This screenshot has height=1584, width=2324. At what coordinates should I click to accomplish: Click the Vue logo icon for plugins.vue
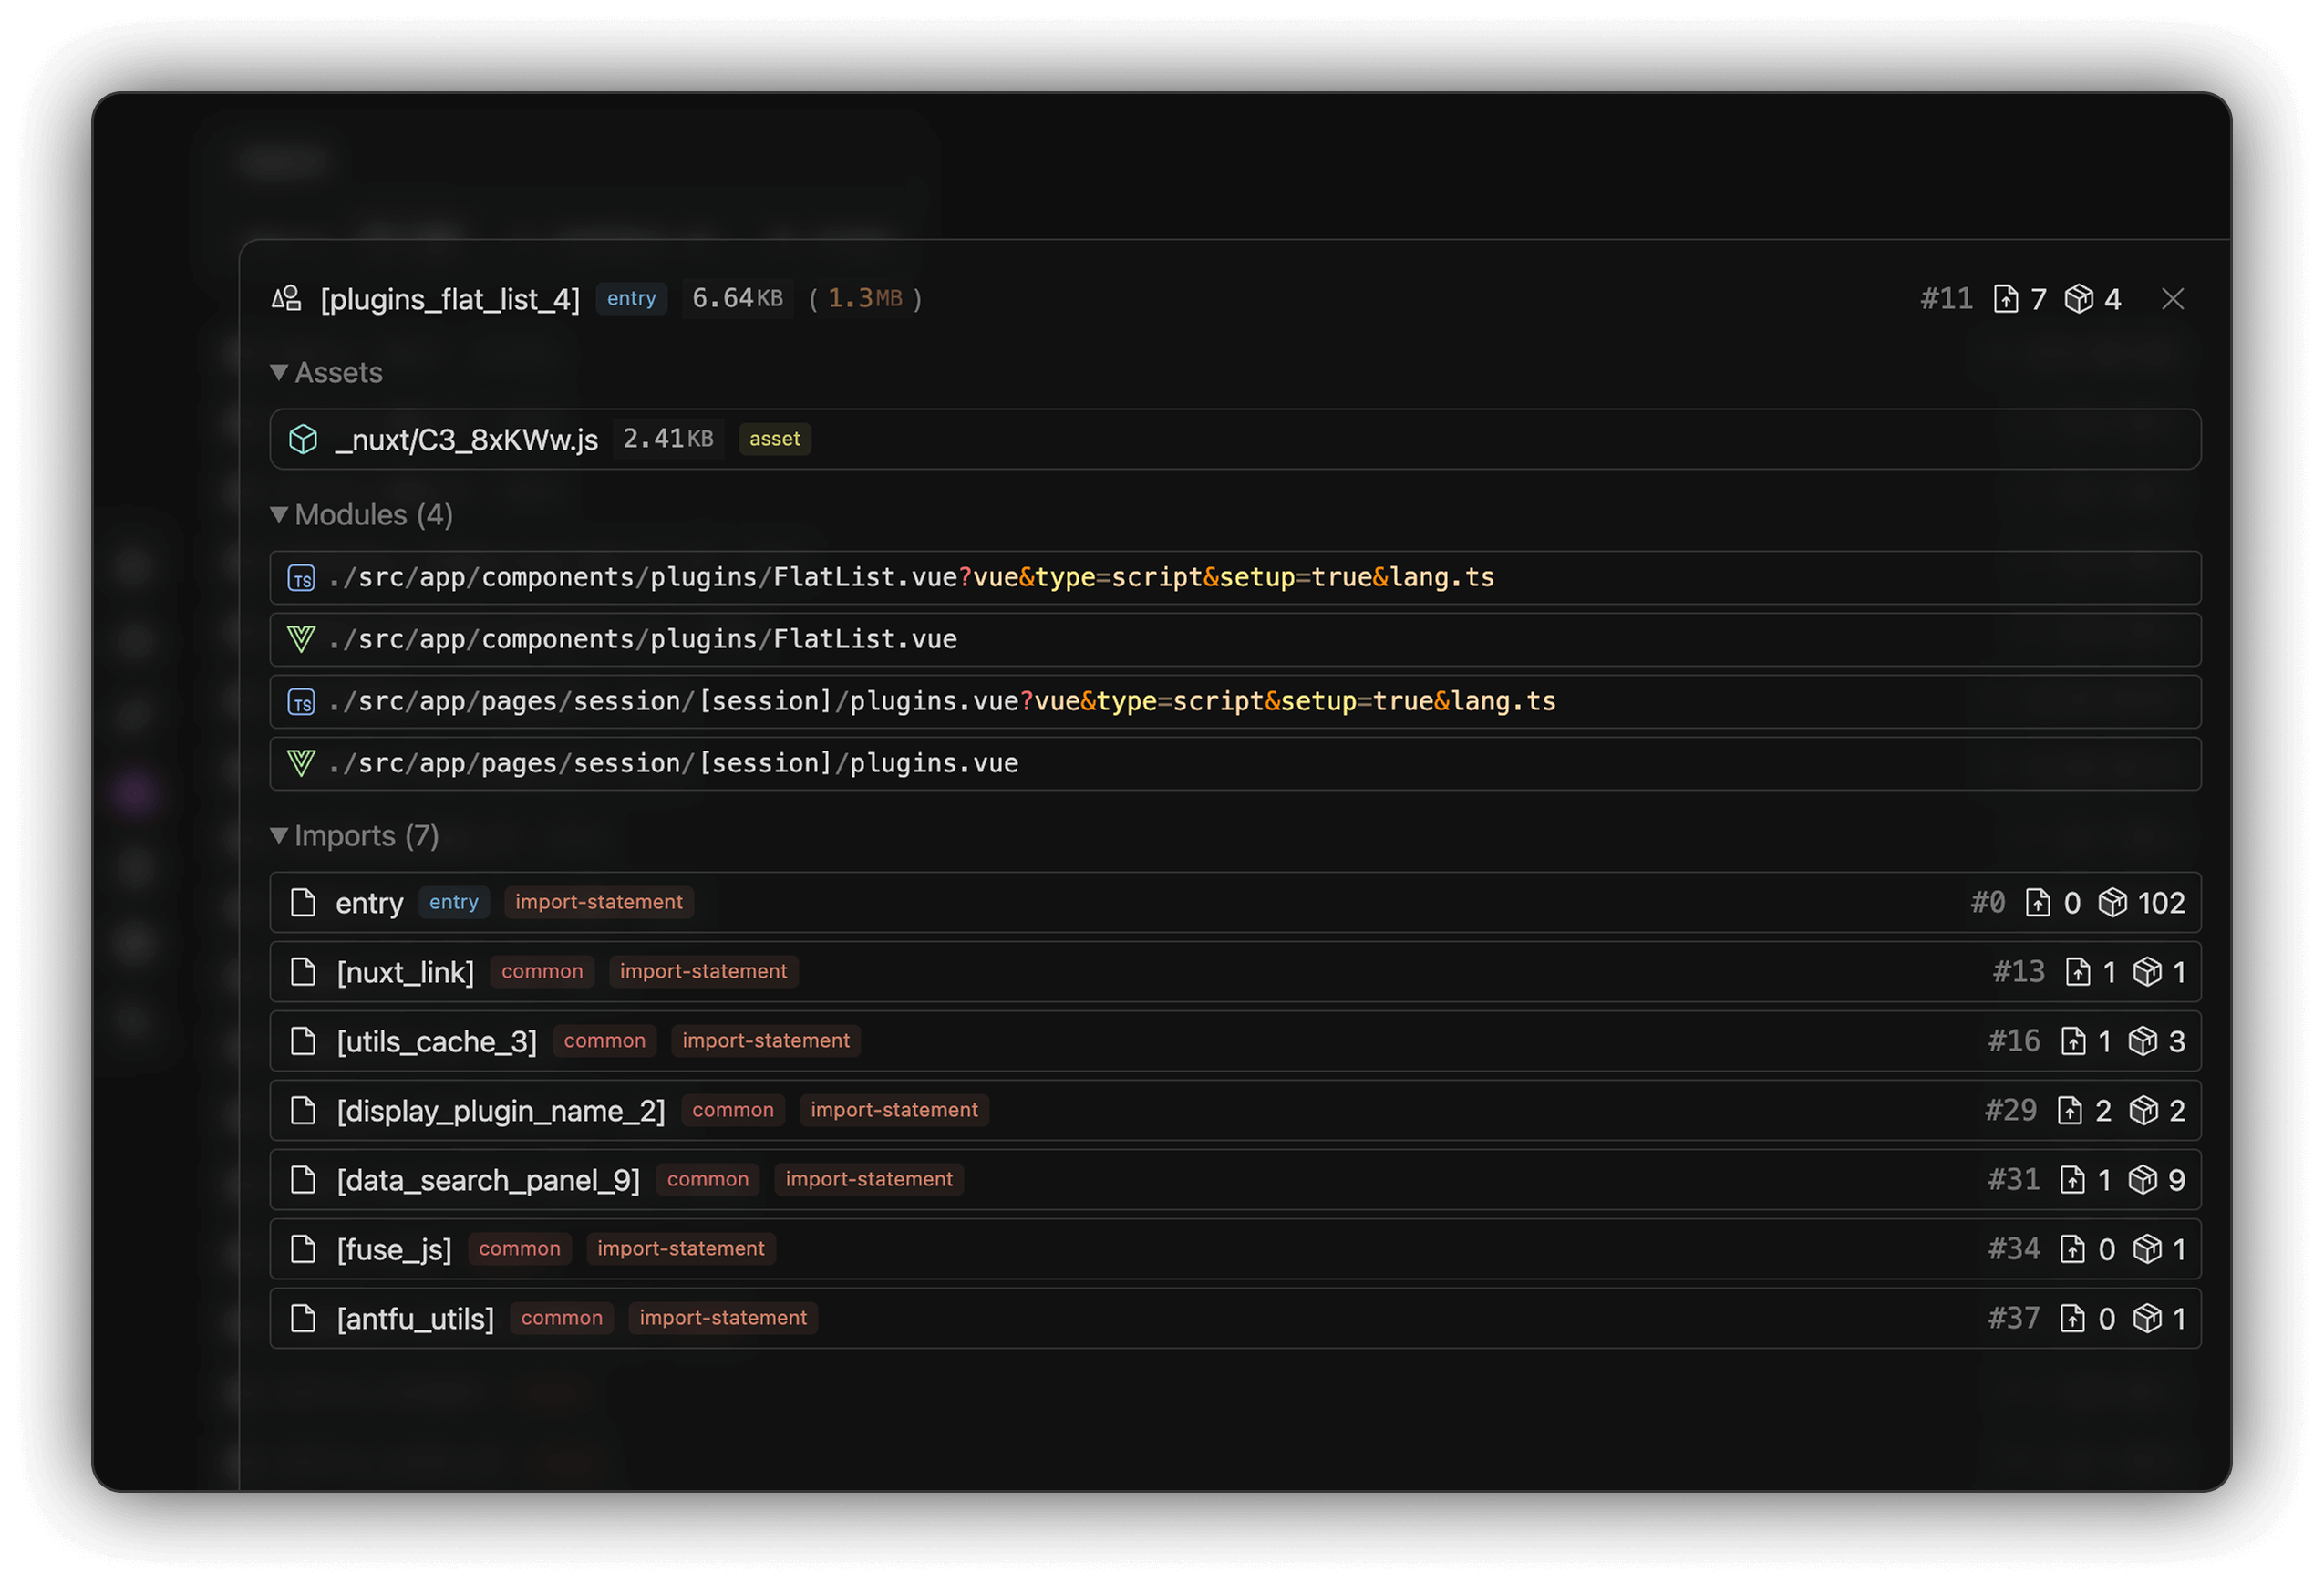(301, 764)
